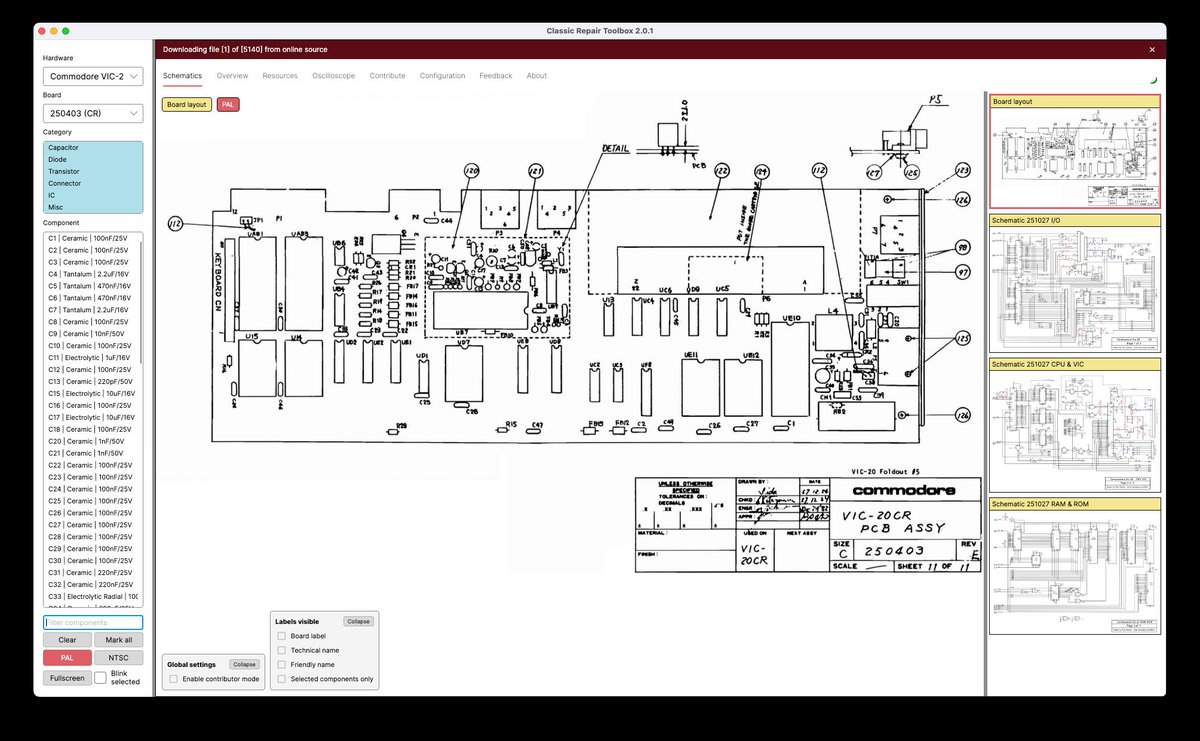Select the Transistor category
Viewport: 1200px width, 741px height.
(93, 171)
